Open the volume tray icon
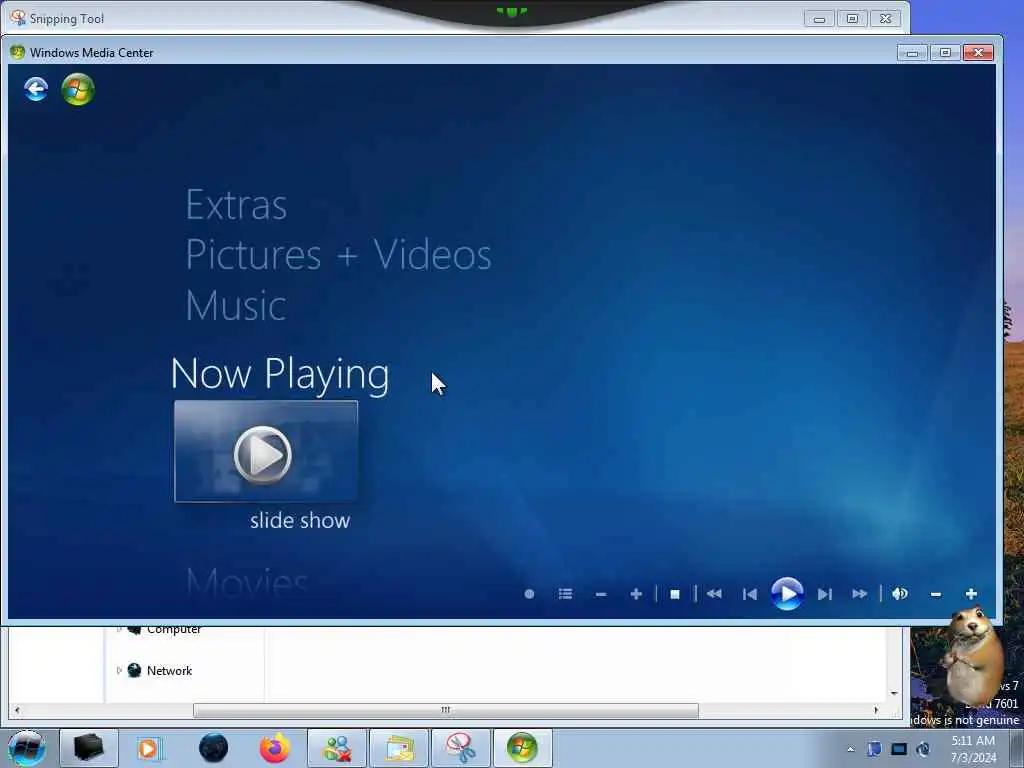 (923, 749)
